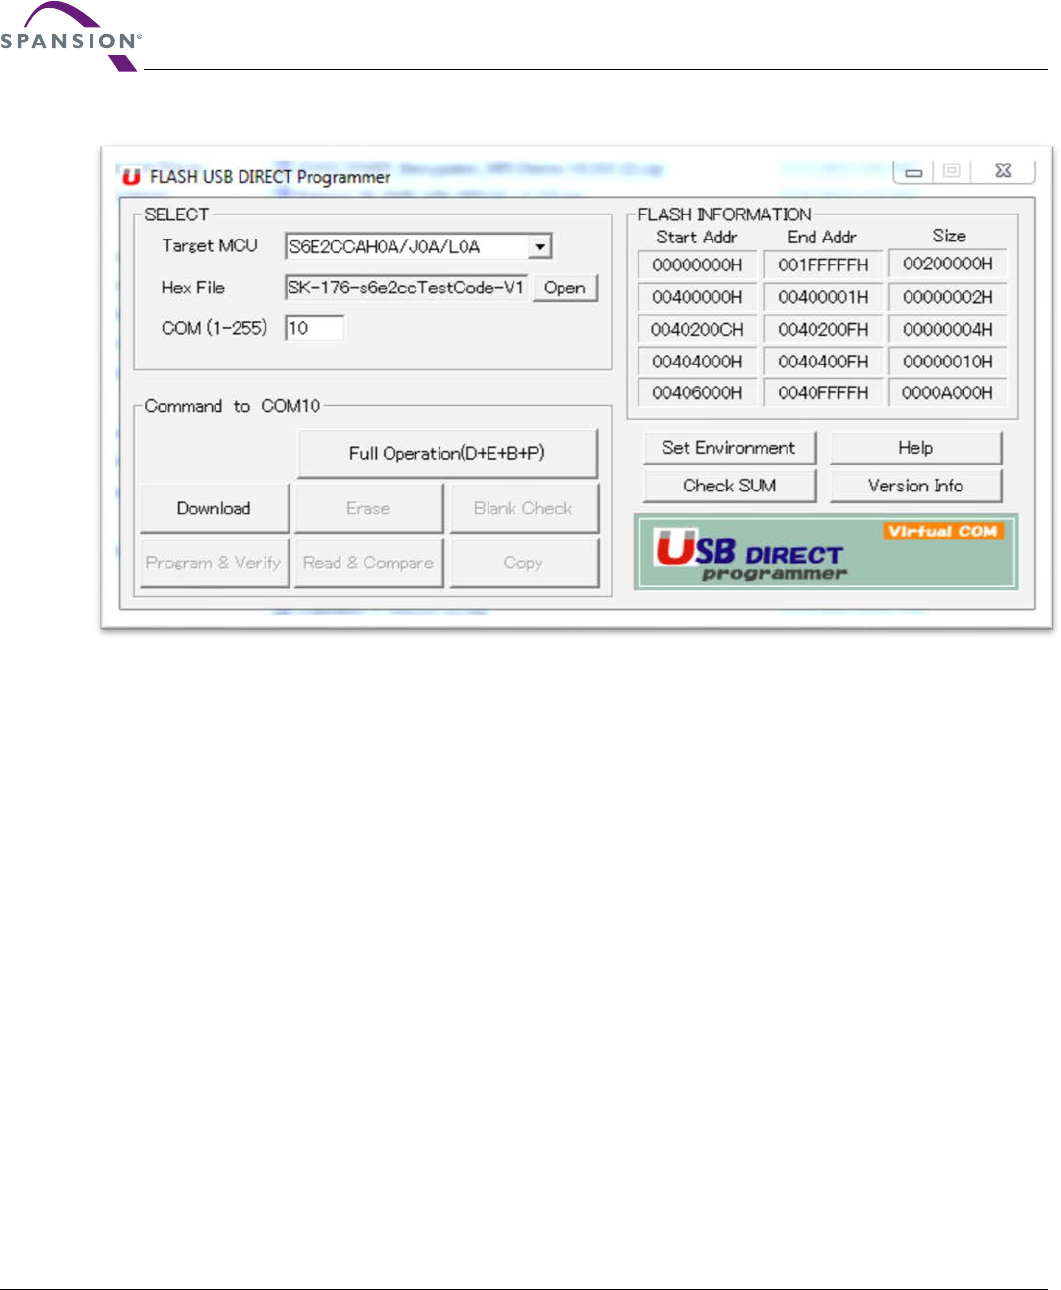Click start address 0040200CH cell
Screen dimensions: 1061x1290
697,329
